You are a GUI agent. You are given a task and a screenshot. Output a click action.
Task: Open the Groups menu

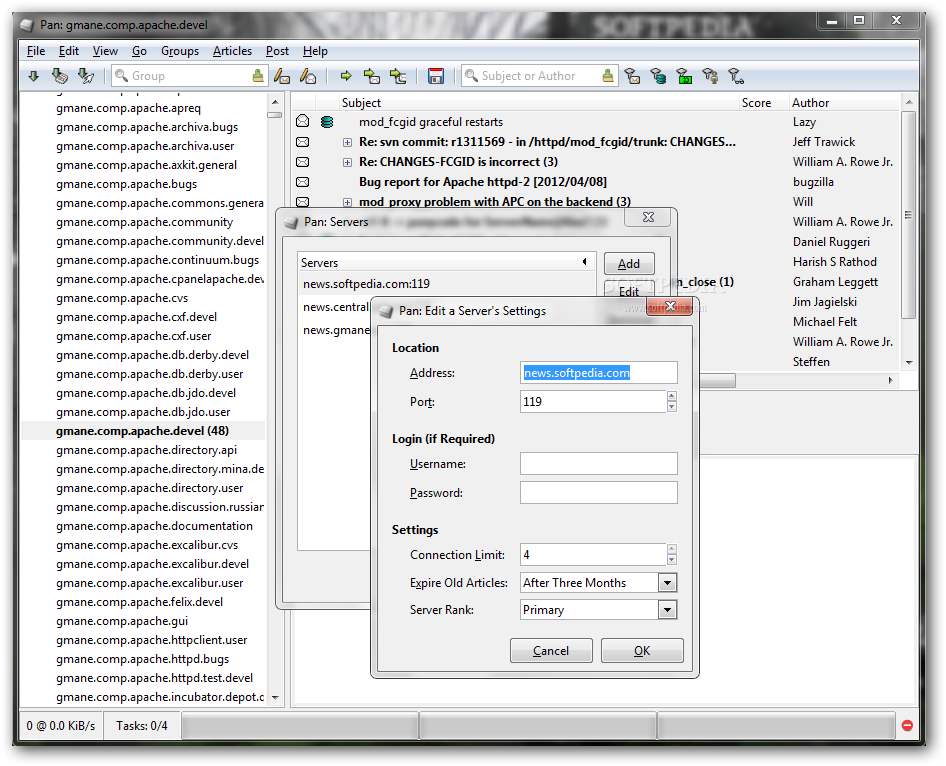click(x=180, y=51)
